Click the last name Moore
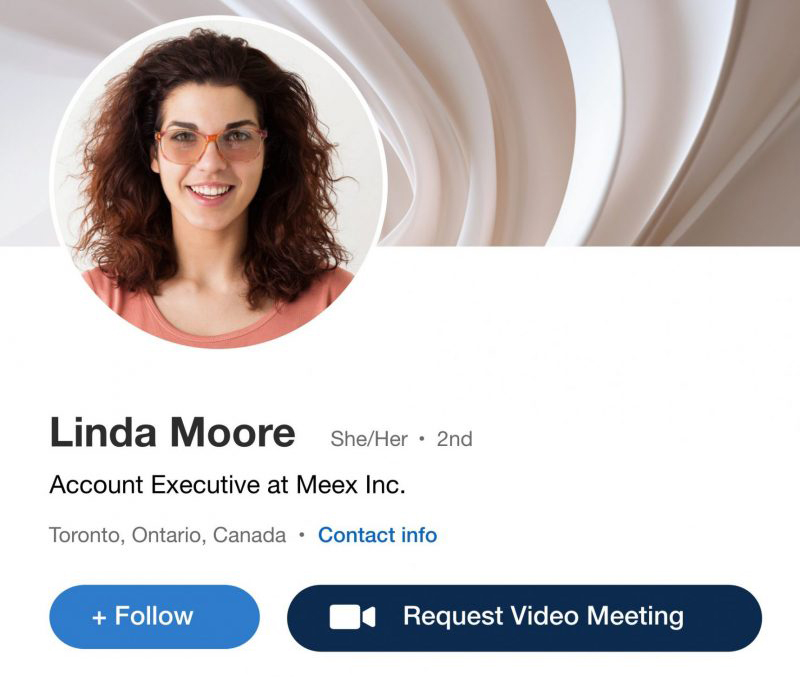Image resolution: width=800 pixels, height=693 pixels. coord(233,433)
